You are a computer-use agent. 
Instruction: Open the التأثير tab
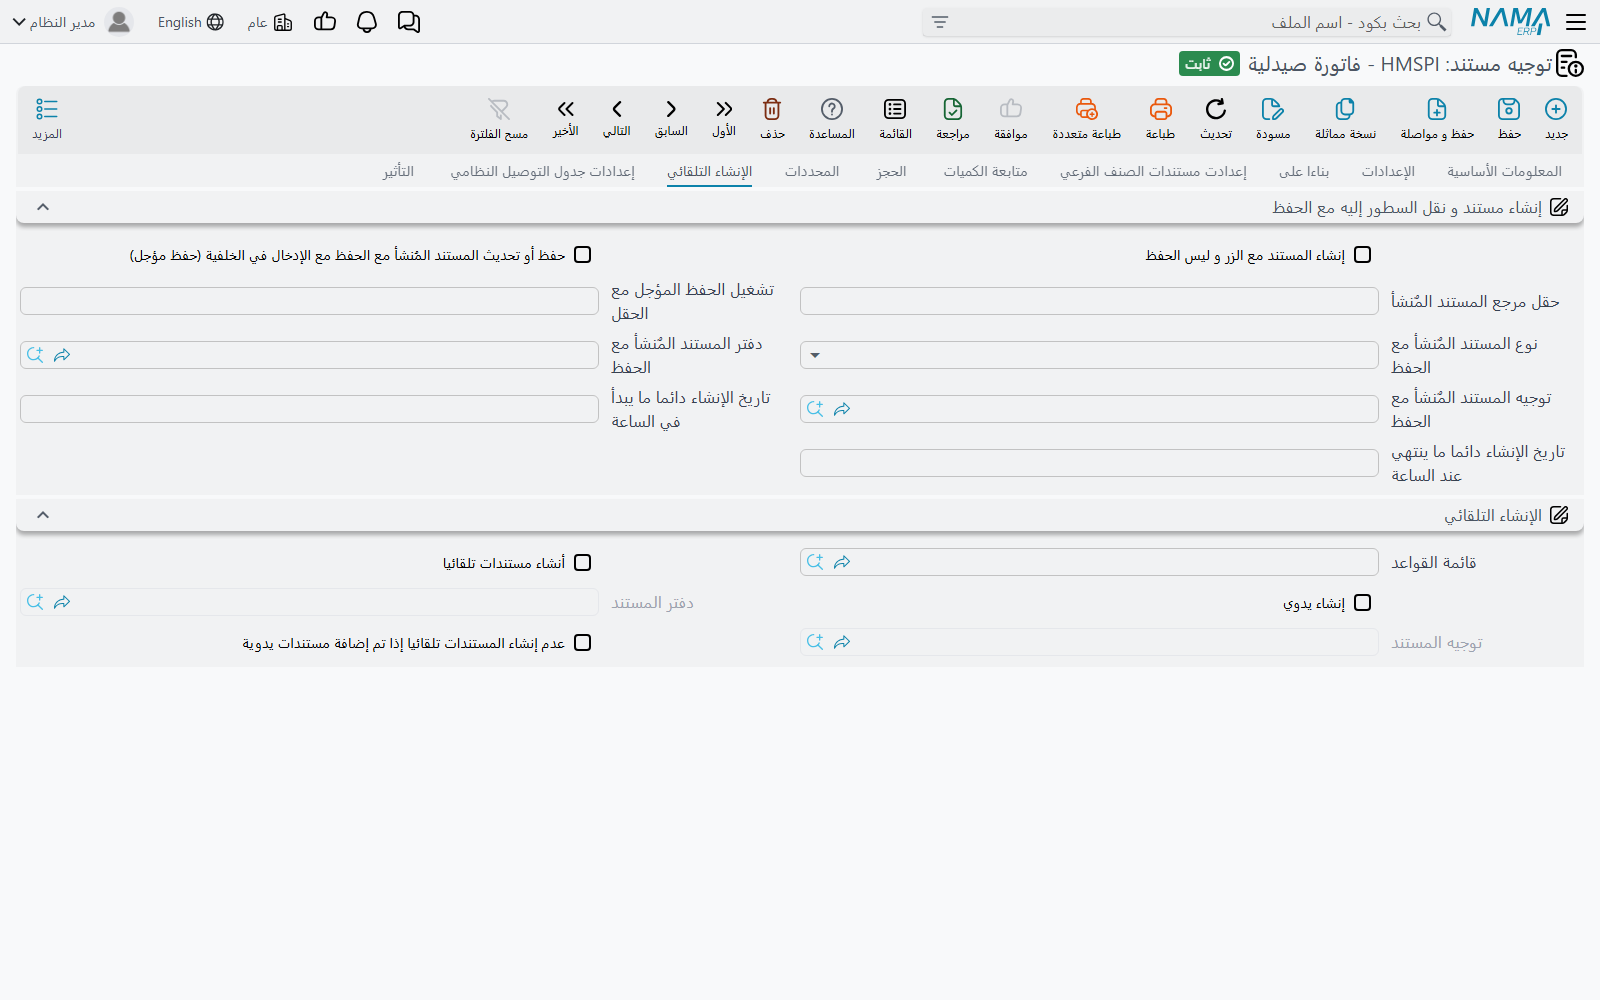pos(398,172)
